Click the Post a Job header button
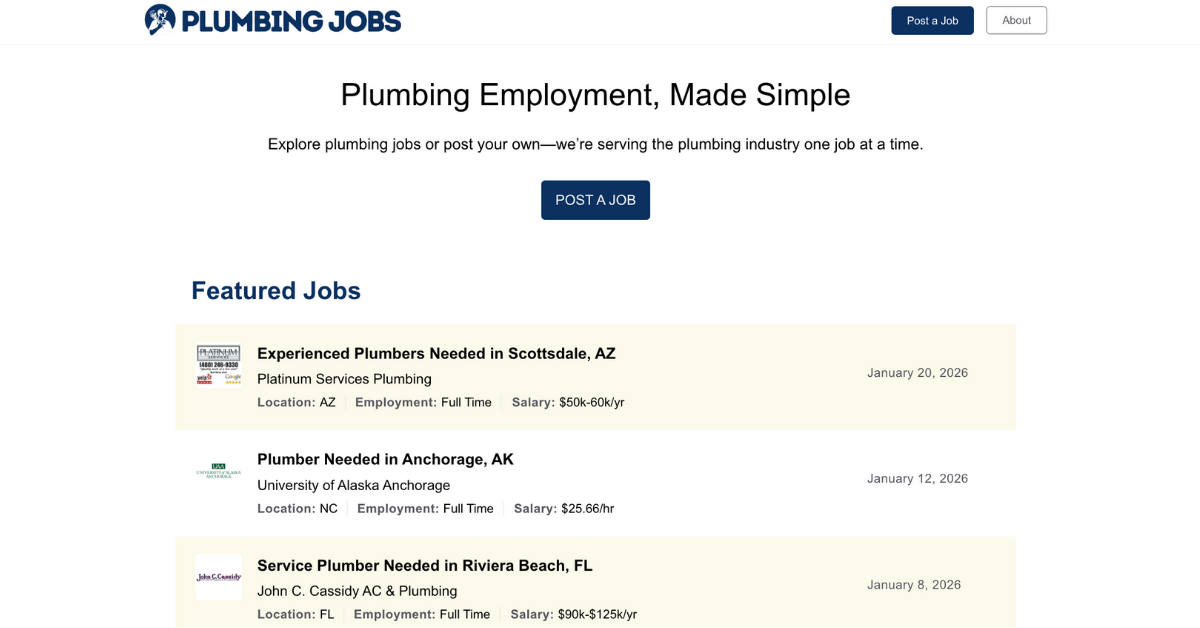The image size is (1200, 628). (x=932, y=20)
